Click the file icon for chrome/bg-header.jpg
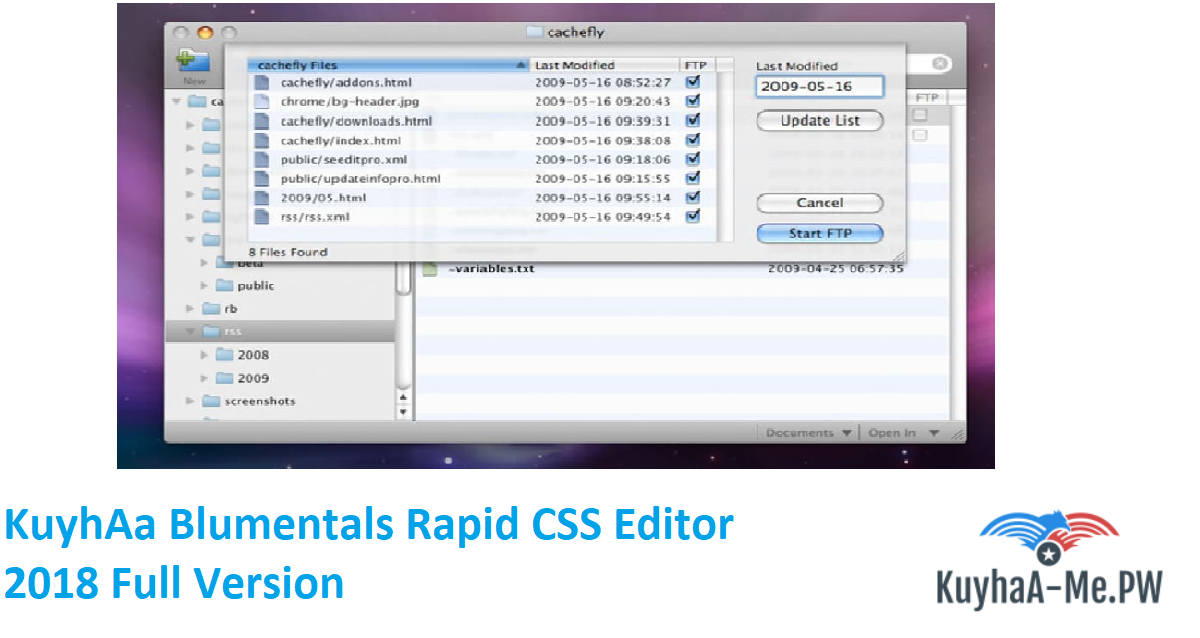The width and height of the screenshot is (1200, 638). (262, 102)
